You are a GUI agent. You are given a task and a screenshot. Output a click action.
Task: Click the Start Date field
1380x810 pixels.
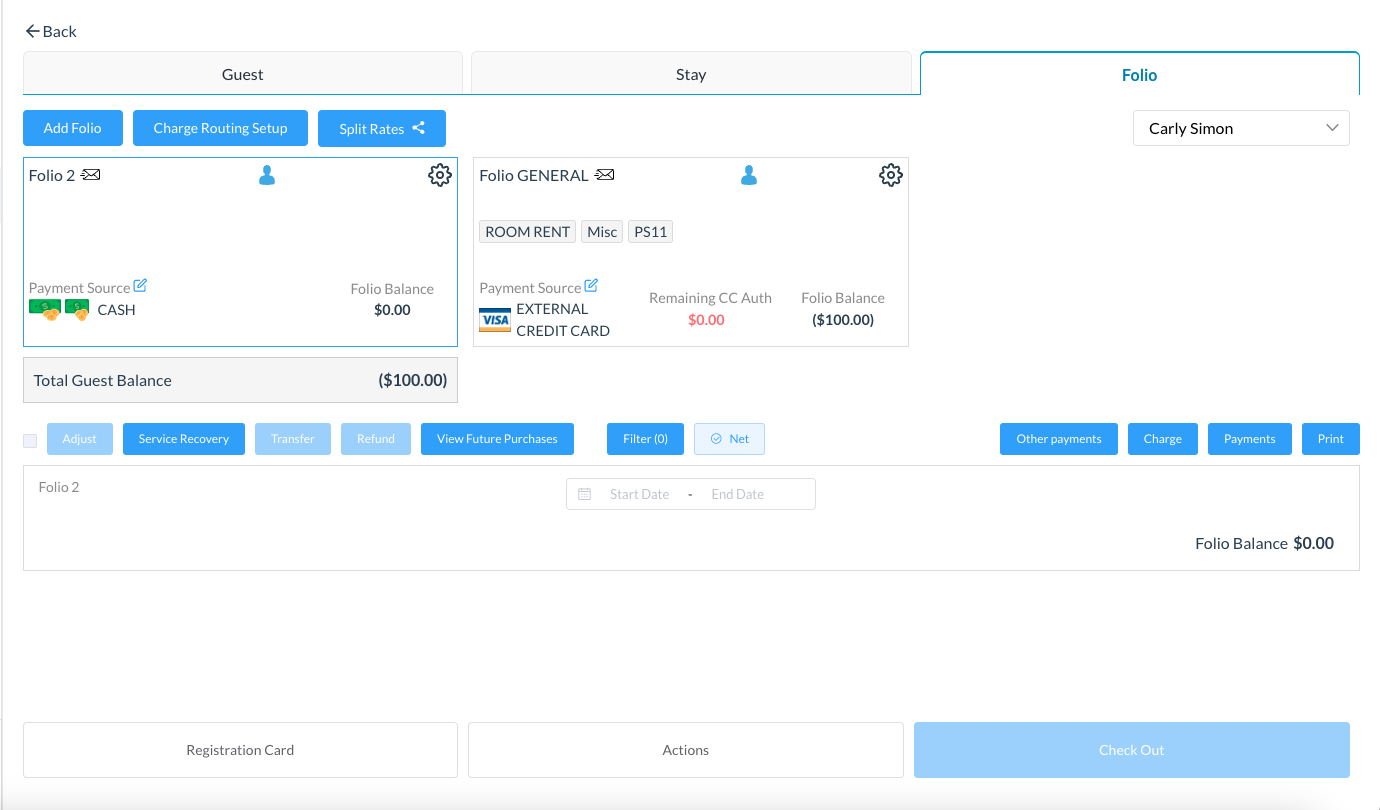coord(639,494)
